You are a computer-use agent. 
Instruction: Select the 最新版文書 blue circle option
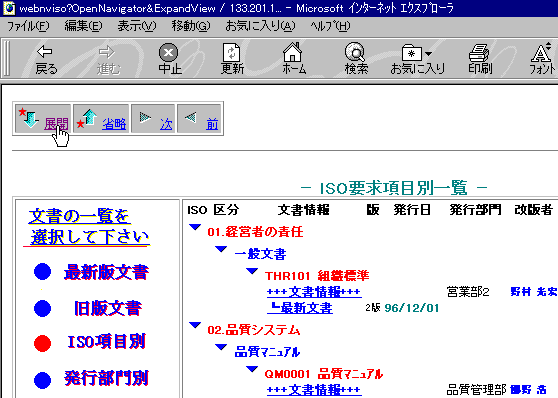coord(42,272)
